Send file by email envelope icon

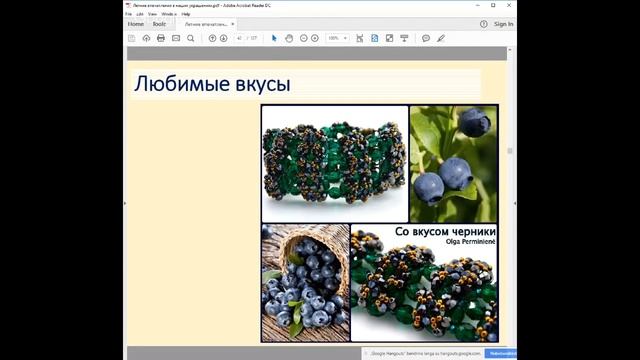click(176, 38)
